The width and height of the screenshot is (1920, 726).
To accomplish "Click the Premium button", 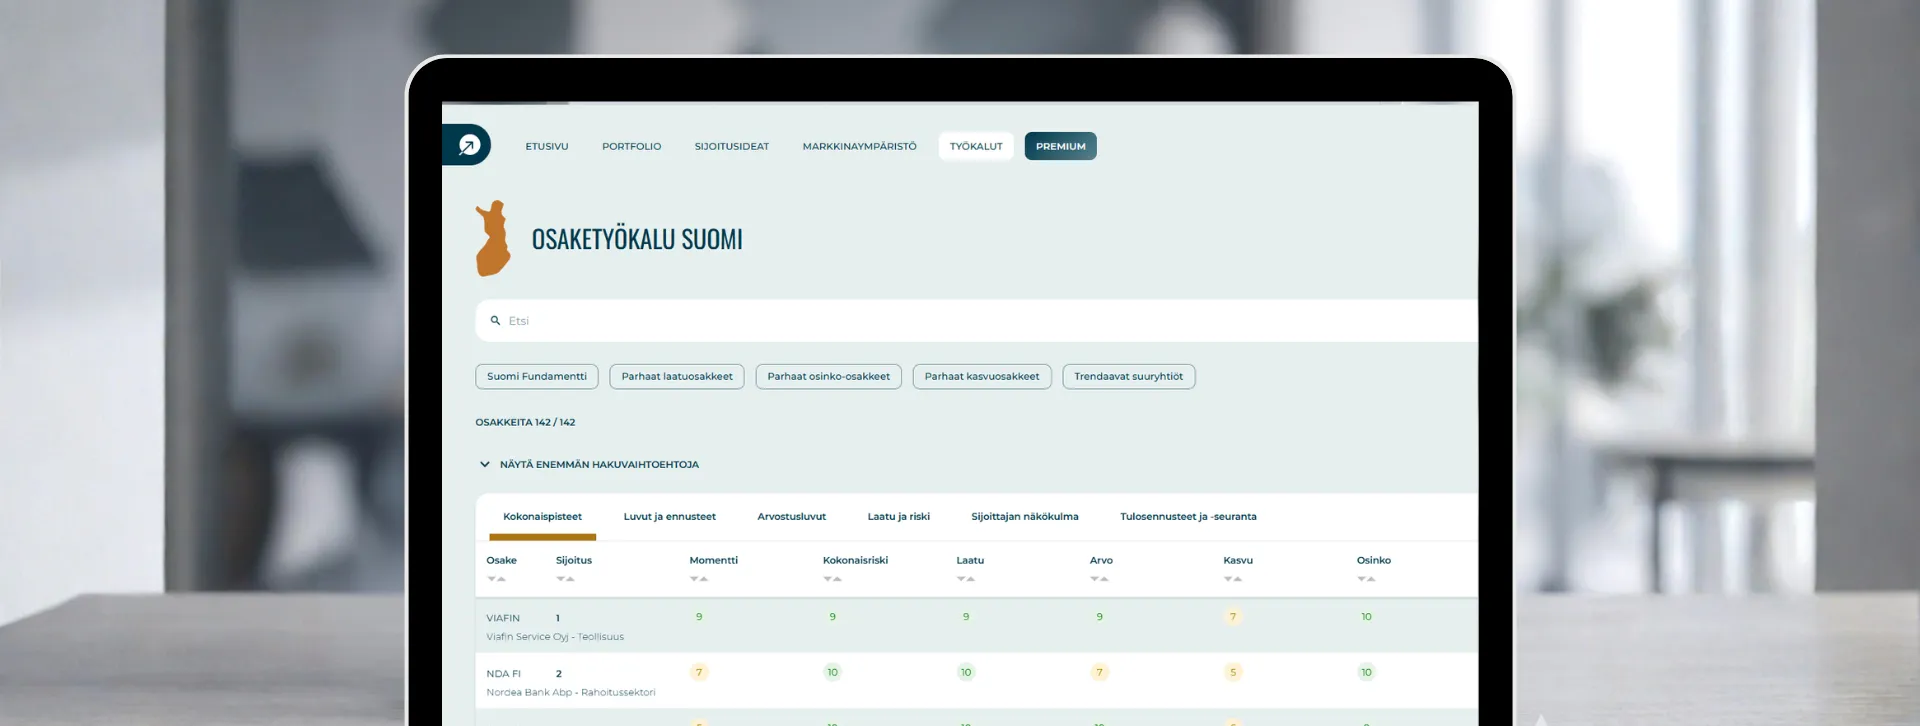I will pos(1060,146).
